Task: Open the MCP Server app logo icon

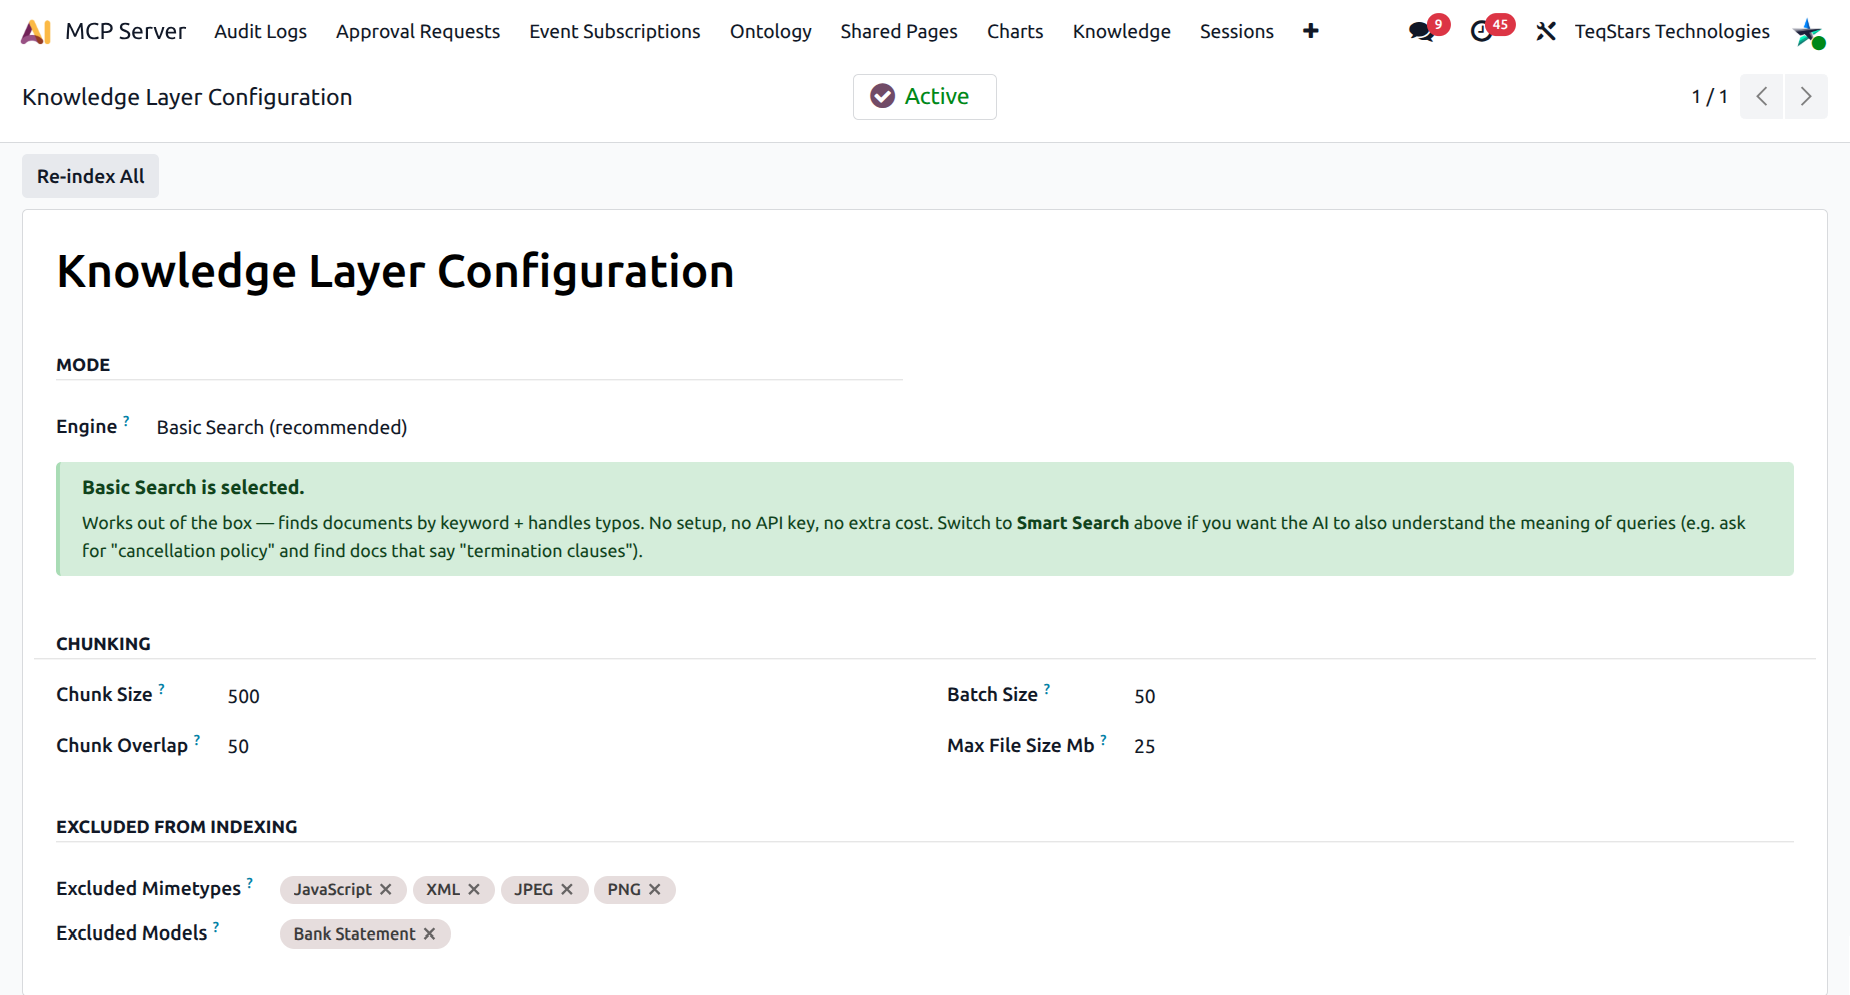Action: point(36,32)
